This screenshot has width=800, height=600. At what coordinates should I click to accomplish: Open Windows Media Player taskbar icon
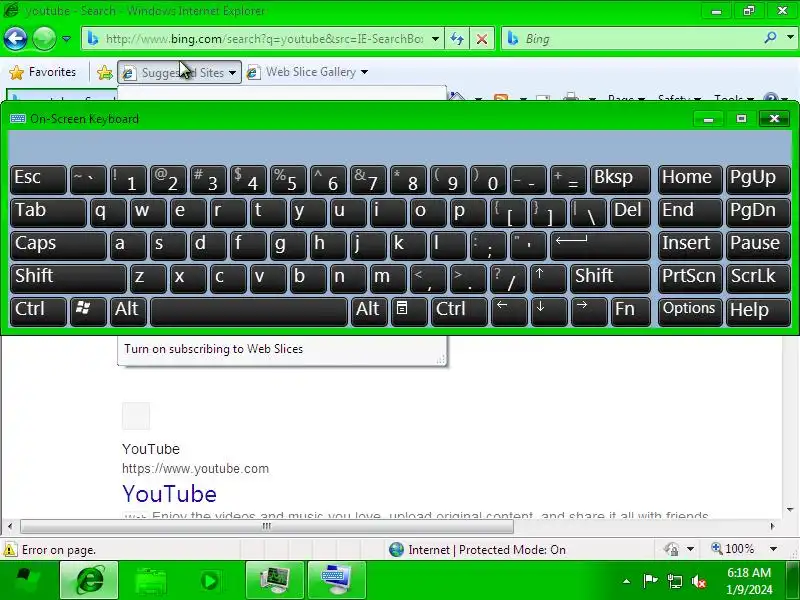click(210, 581)
